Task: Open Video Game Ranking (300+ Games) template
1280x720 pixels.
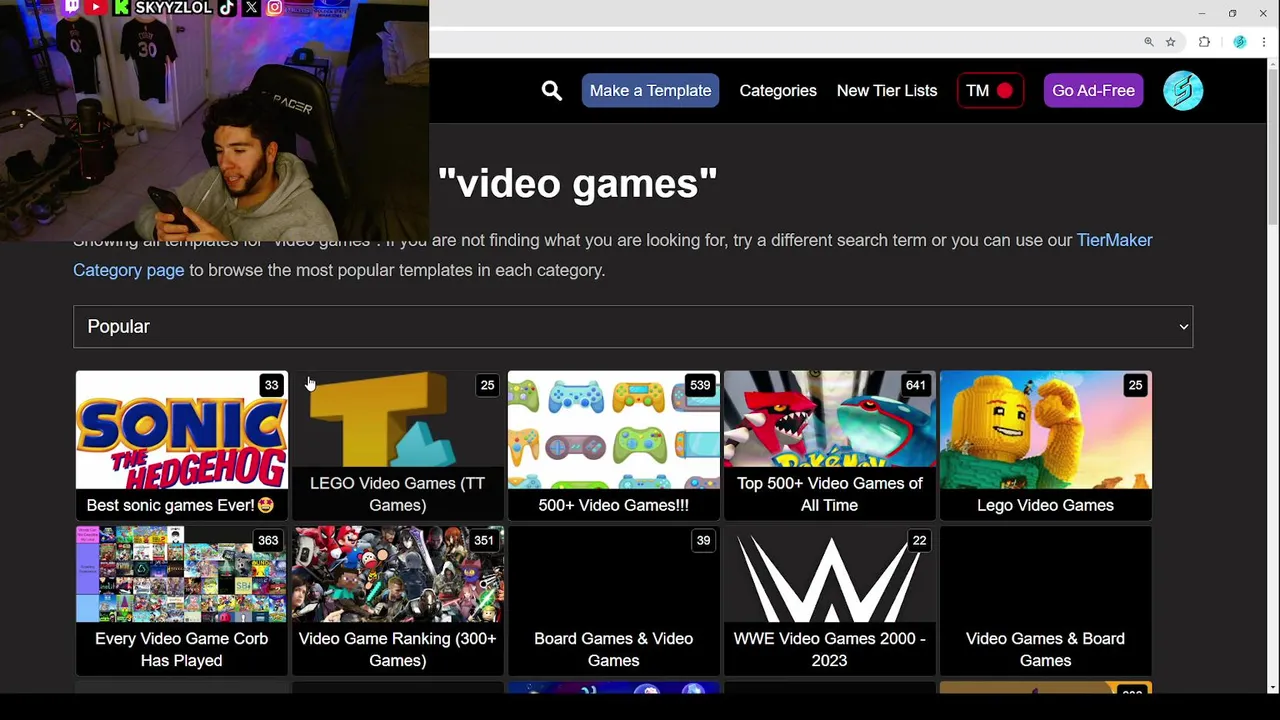Action: (x=397, y=601)
